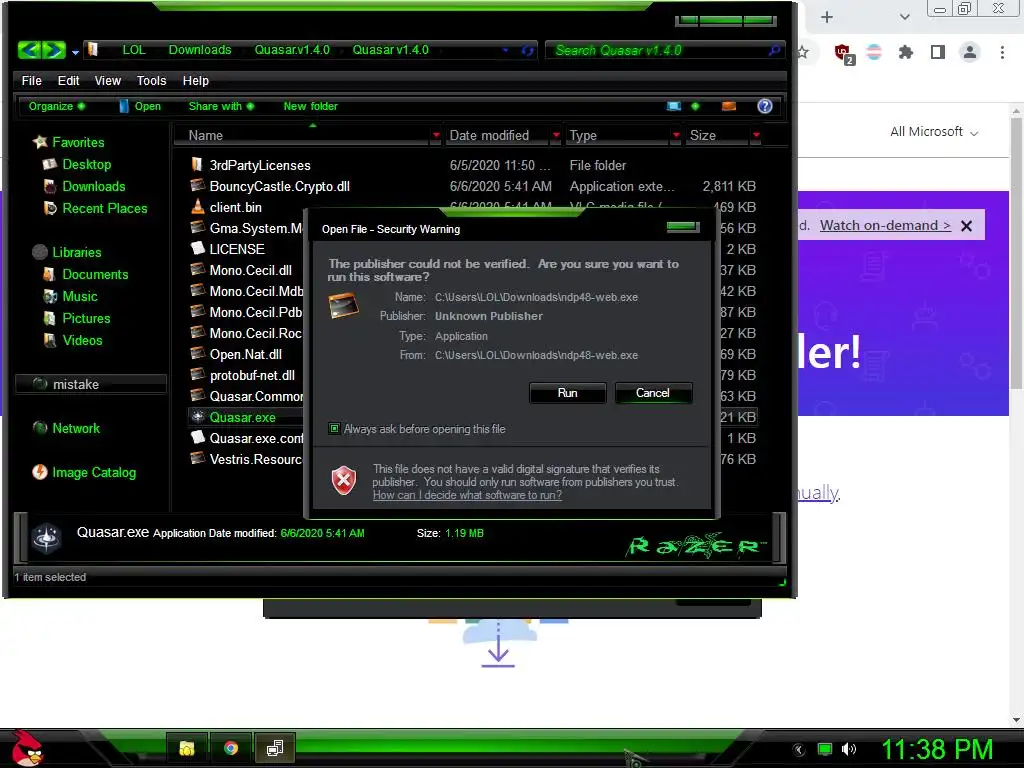1024x768 pixels.
Task: Select Open.Nat.dll file
Action: click(x=246, y=354)
